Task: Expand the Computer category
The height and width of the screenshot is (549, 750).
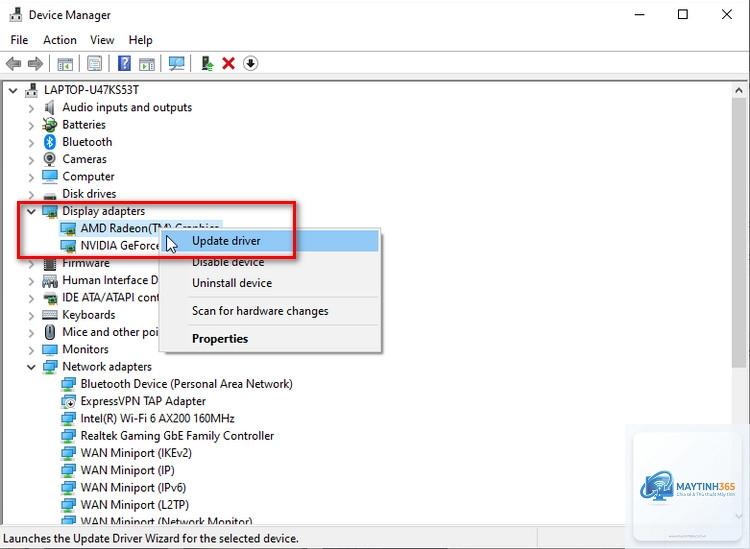Action: tap(31, 177)
